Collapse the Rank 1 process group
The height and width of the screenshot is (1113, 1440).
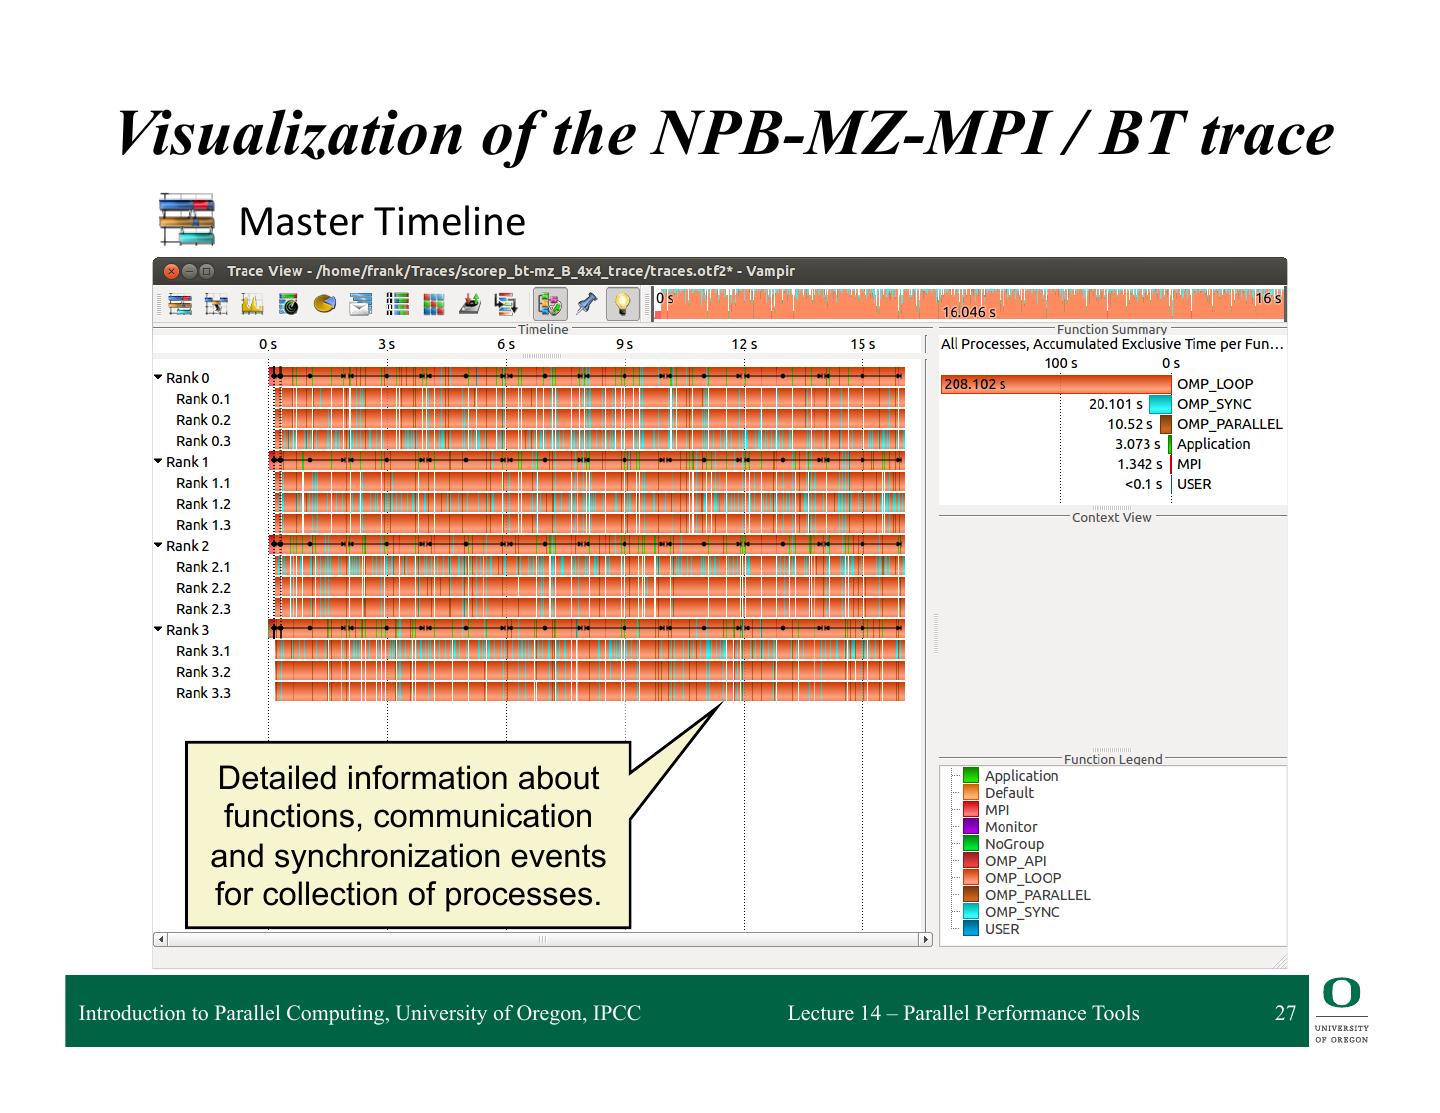(158, 461)
